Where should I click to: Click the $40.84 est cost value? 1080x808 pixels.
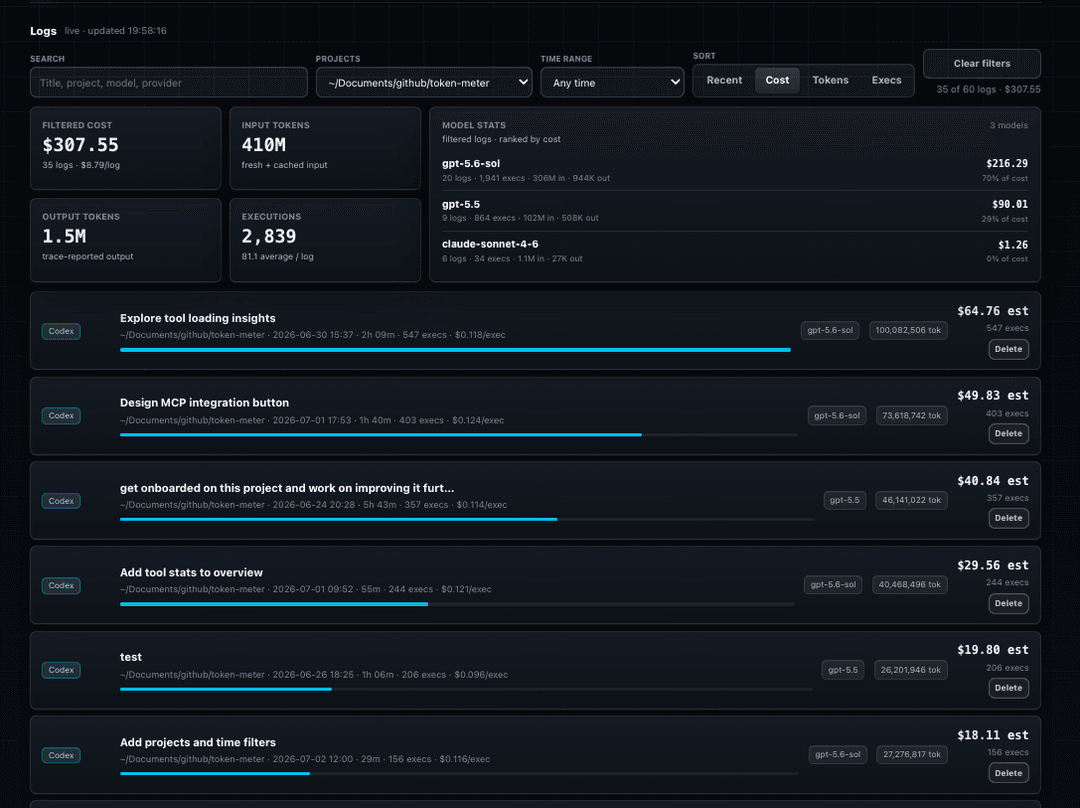993,481
